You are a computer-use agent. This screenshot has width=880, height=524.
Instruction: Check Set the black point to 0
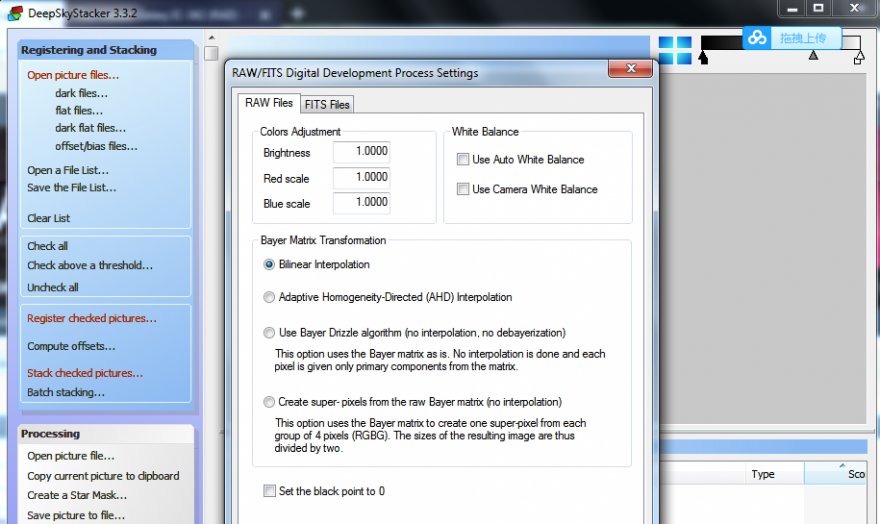click(269, 491)
